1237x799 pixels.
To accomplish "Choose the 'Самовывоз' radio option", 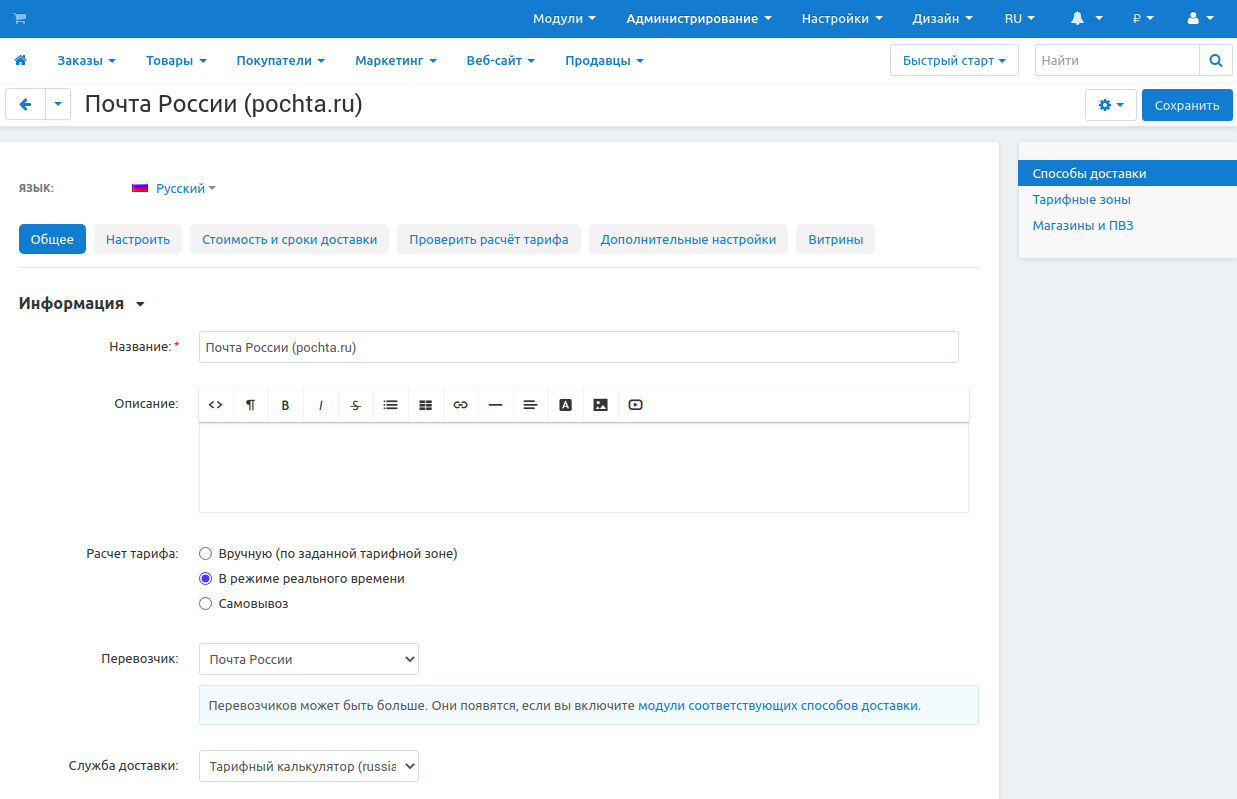I will (x=206, y=604).
